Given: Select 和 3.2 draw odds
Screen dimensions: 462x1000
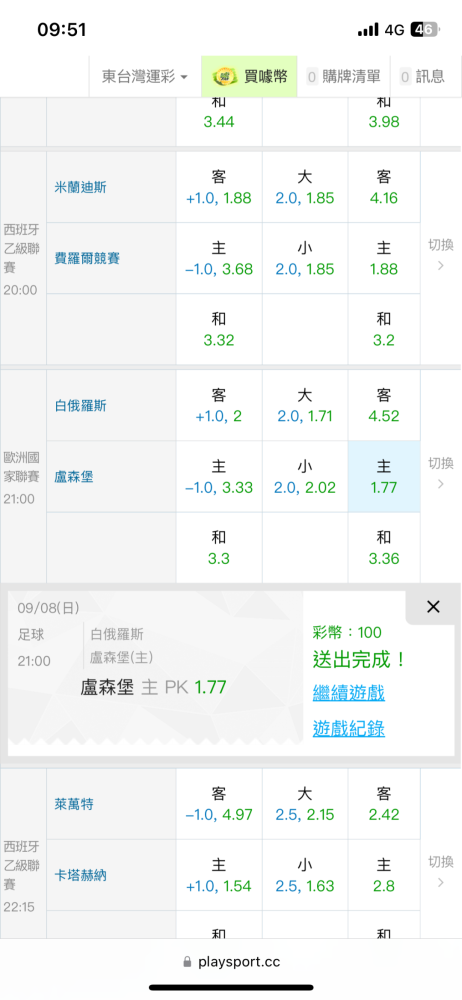Looking at the screenshot, I should 384,329.
